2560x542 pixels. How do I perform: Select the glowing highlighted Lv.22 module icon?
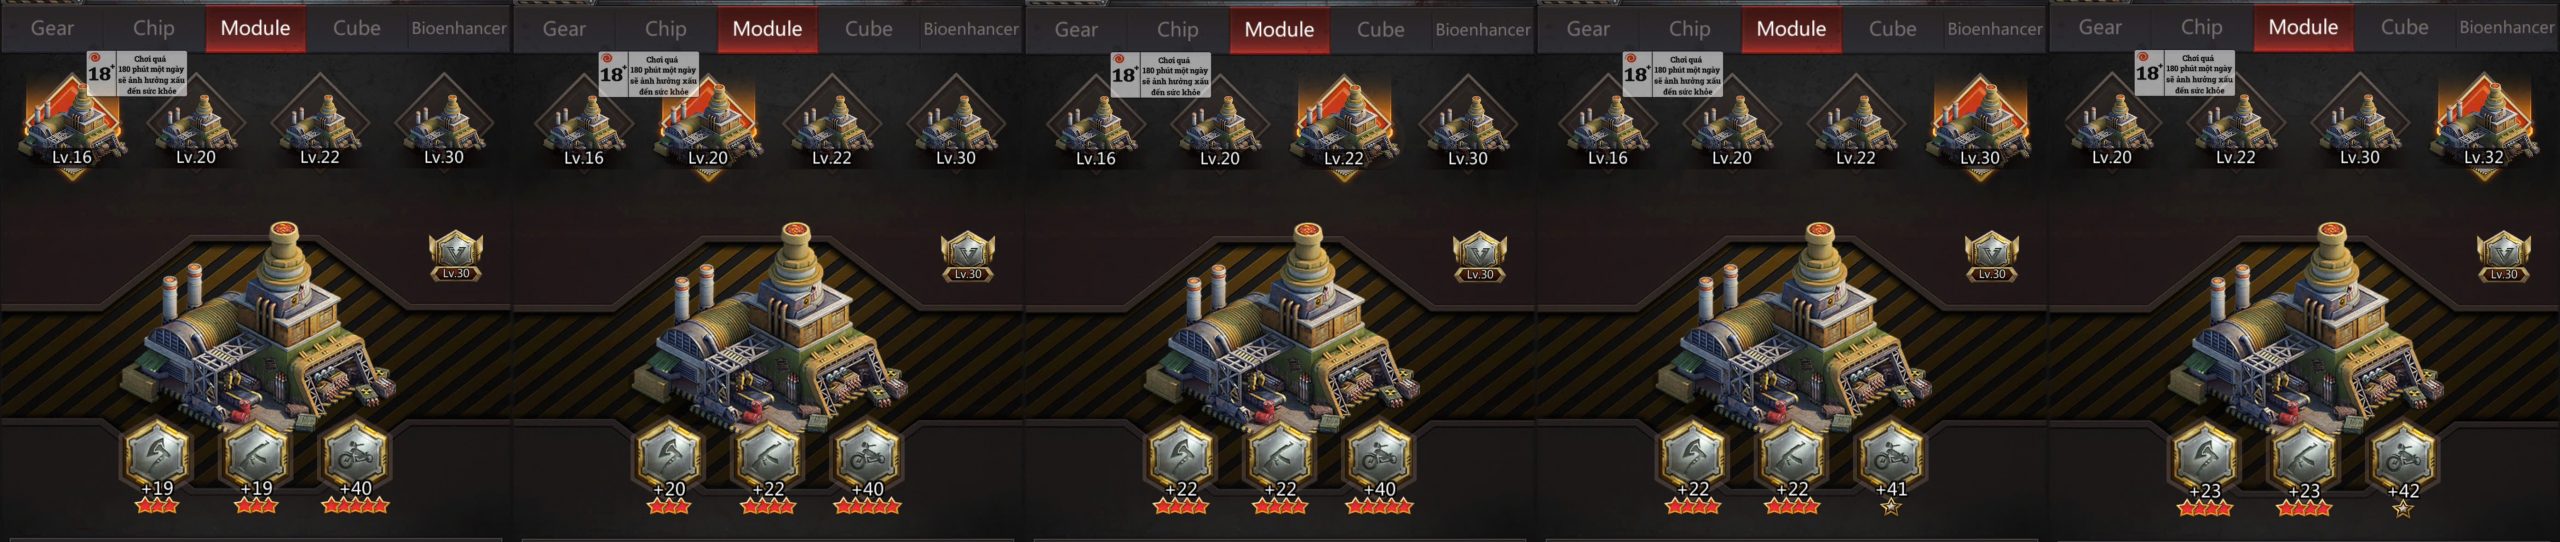[x=1343, y=127]
